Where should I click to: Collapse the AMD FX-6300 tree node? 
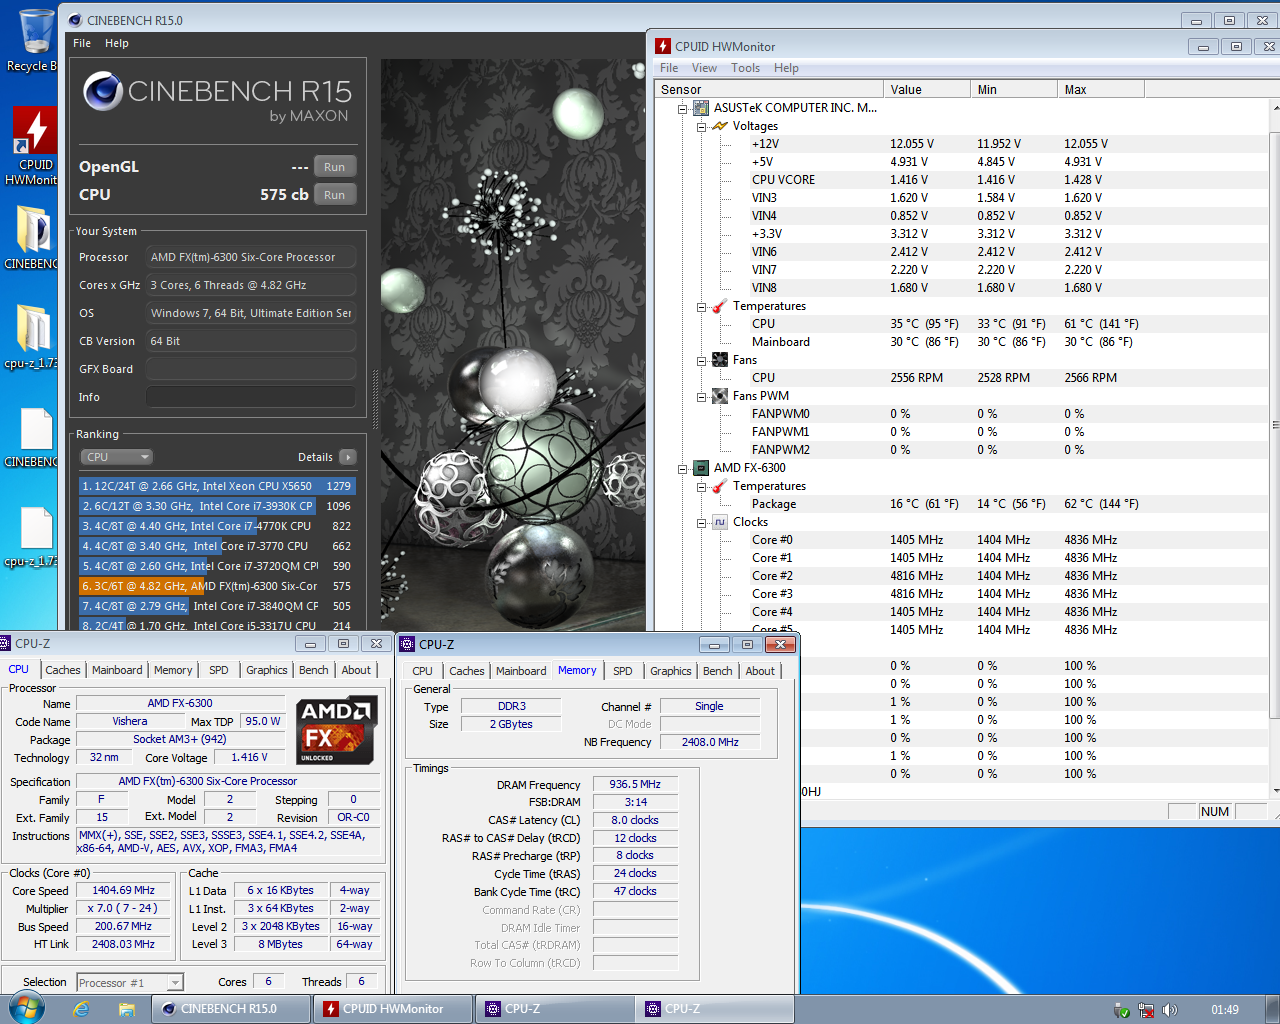point(683,468)
